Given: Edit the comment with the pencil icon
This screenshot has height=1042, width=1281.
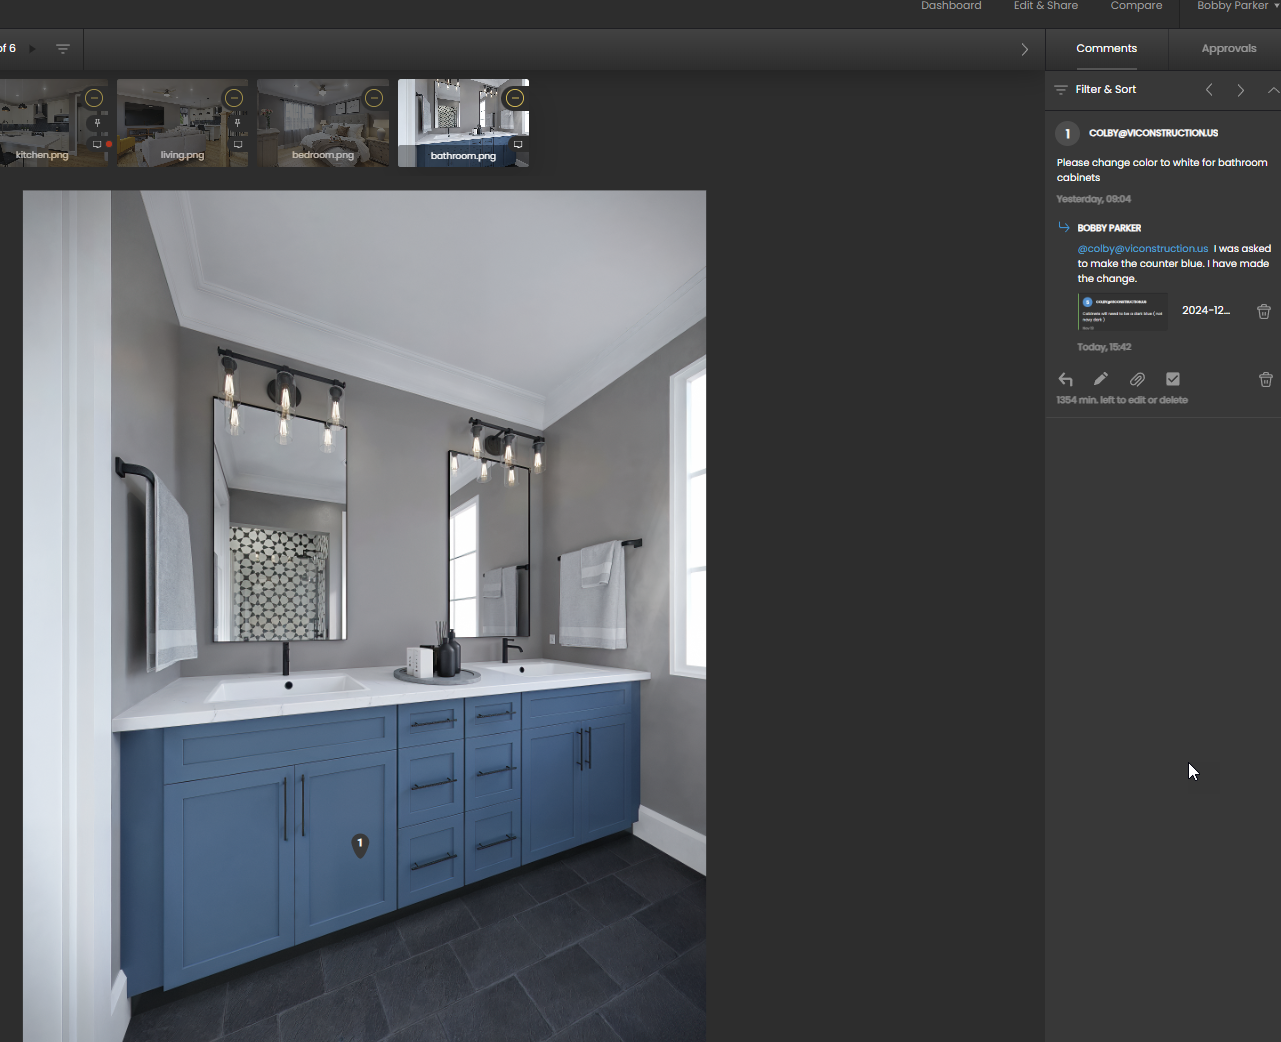Looking at the screenshot, I should coord(1101,379).
